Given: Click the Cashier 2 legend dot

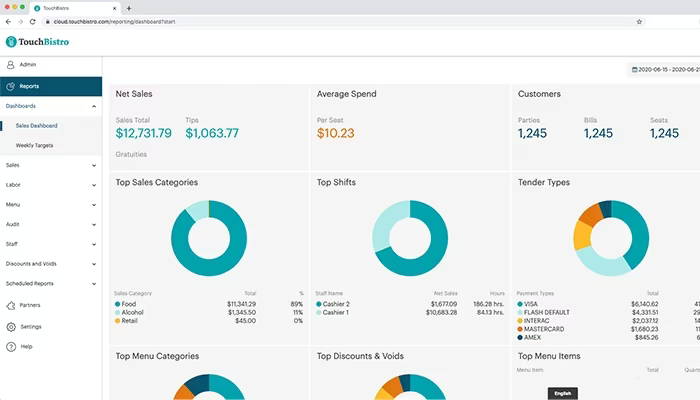Looking at the screenshot, I should pos(319,304).
